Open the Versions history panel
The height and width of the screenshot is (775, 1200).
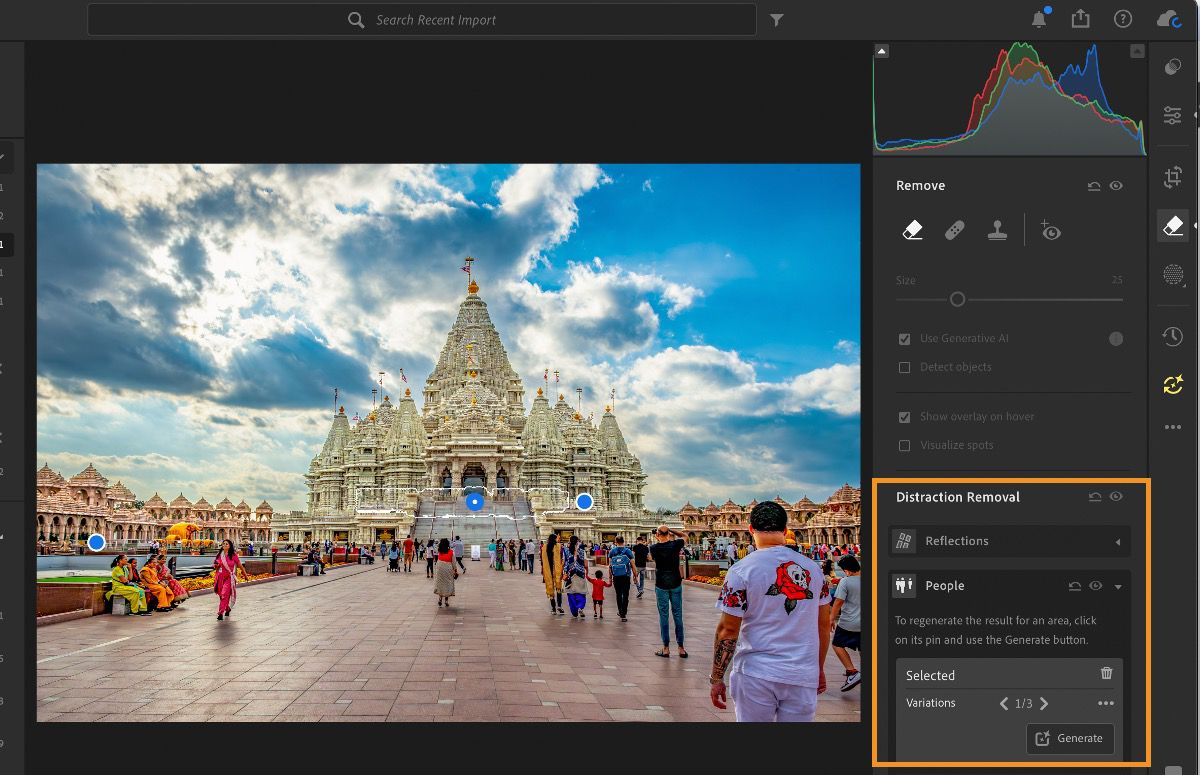pos(1172,336)
